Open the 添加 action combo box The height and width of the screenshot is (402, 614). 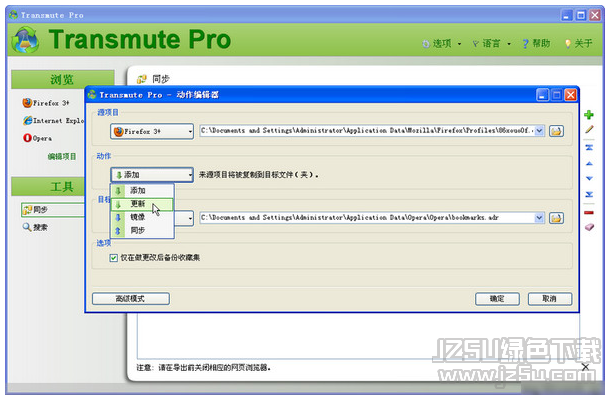click(152, 175)
